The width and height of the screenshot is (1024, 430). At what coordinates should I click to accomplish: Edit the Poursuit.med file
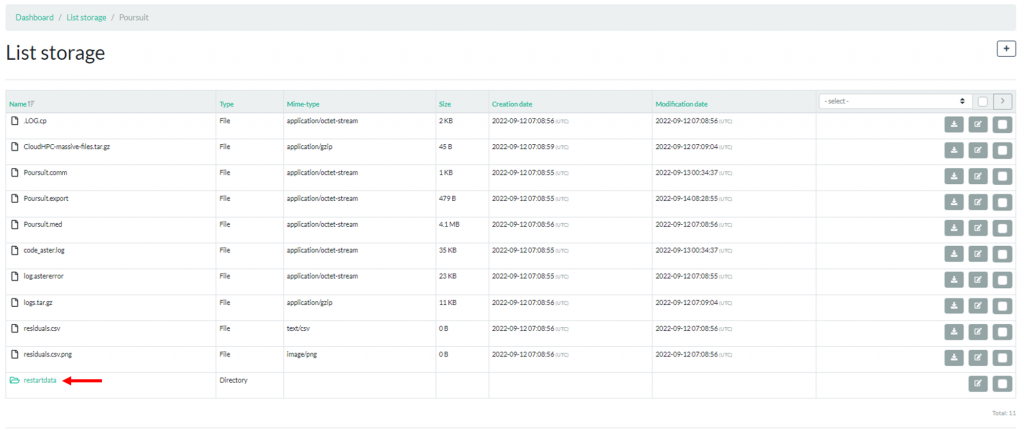pyautogui.click(x=978, y=228)
